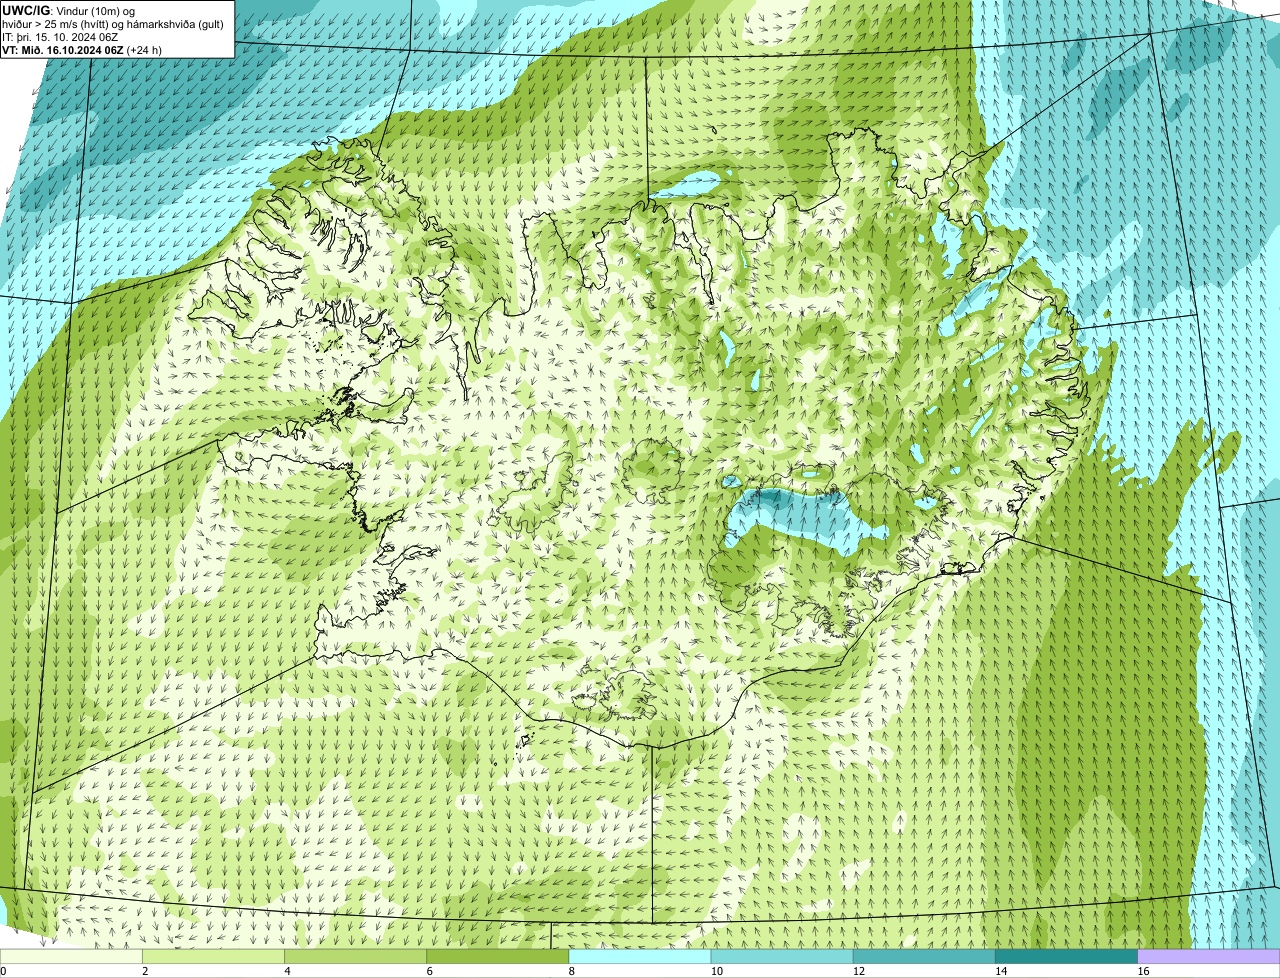Click the legend scale label "2"

pos(145,971)
